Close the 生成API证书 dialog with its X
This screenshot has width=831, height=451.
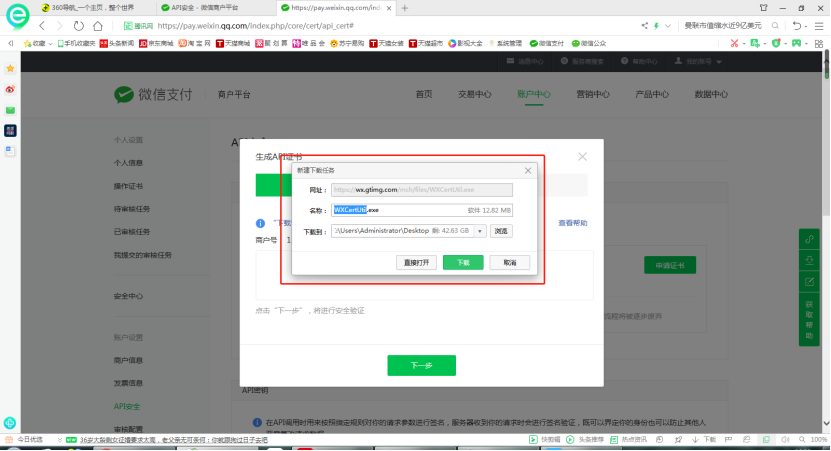pos(582,156)
